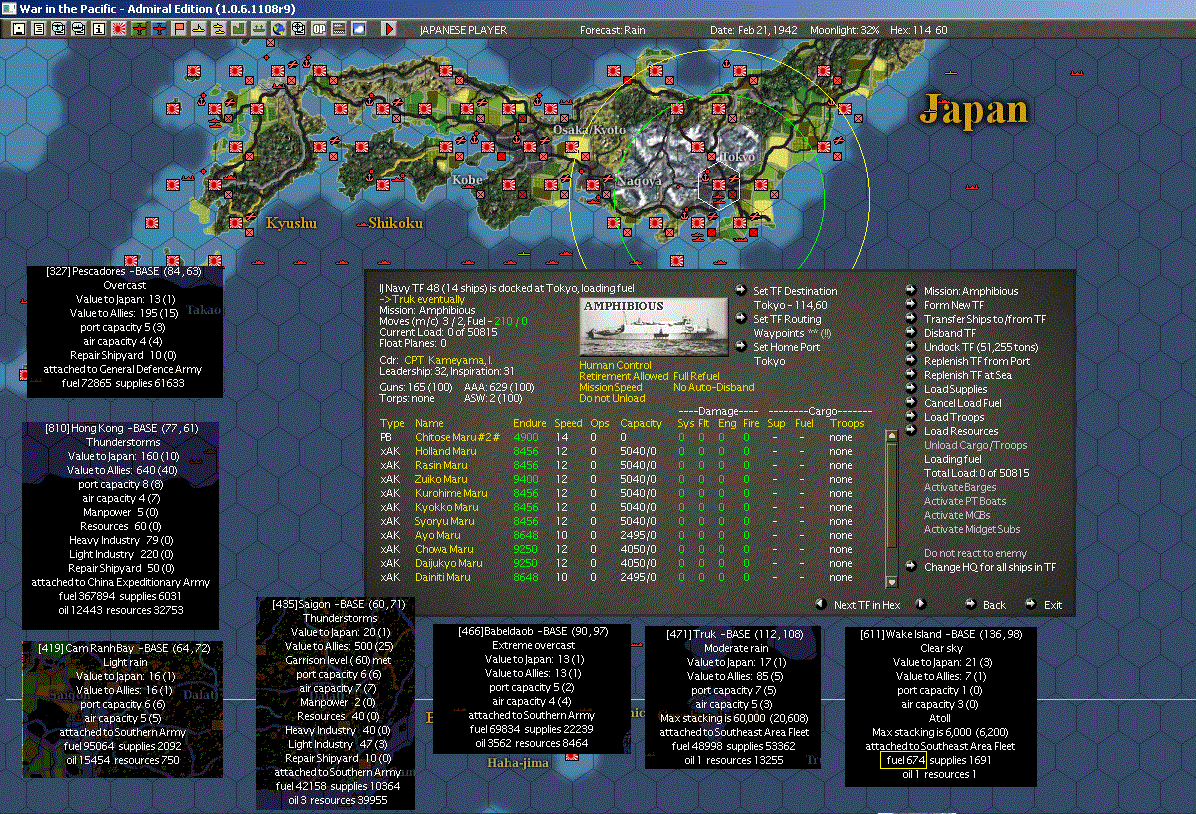The width and height of the screenshot is (1196, 814).
Task: Open ship Daijukyo Maru
Action: (x=448, y=563)
